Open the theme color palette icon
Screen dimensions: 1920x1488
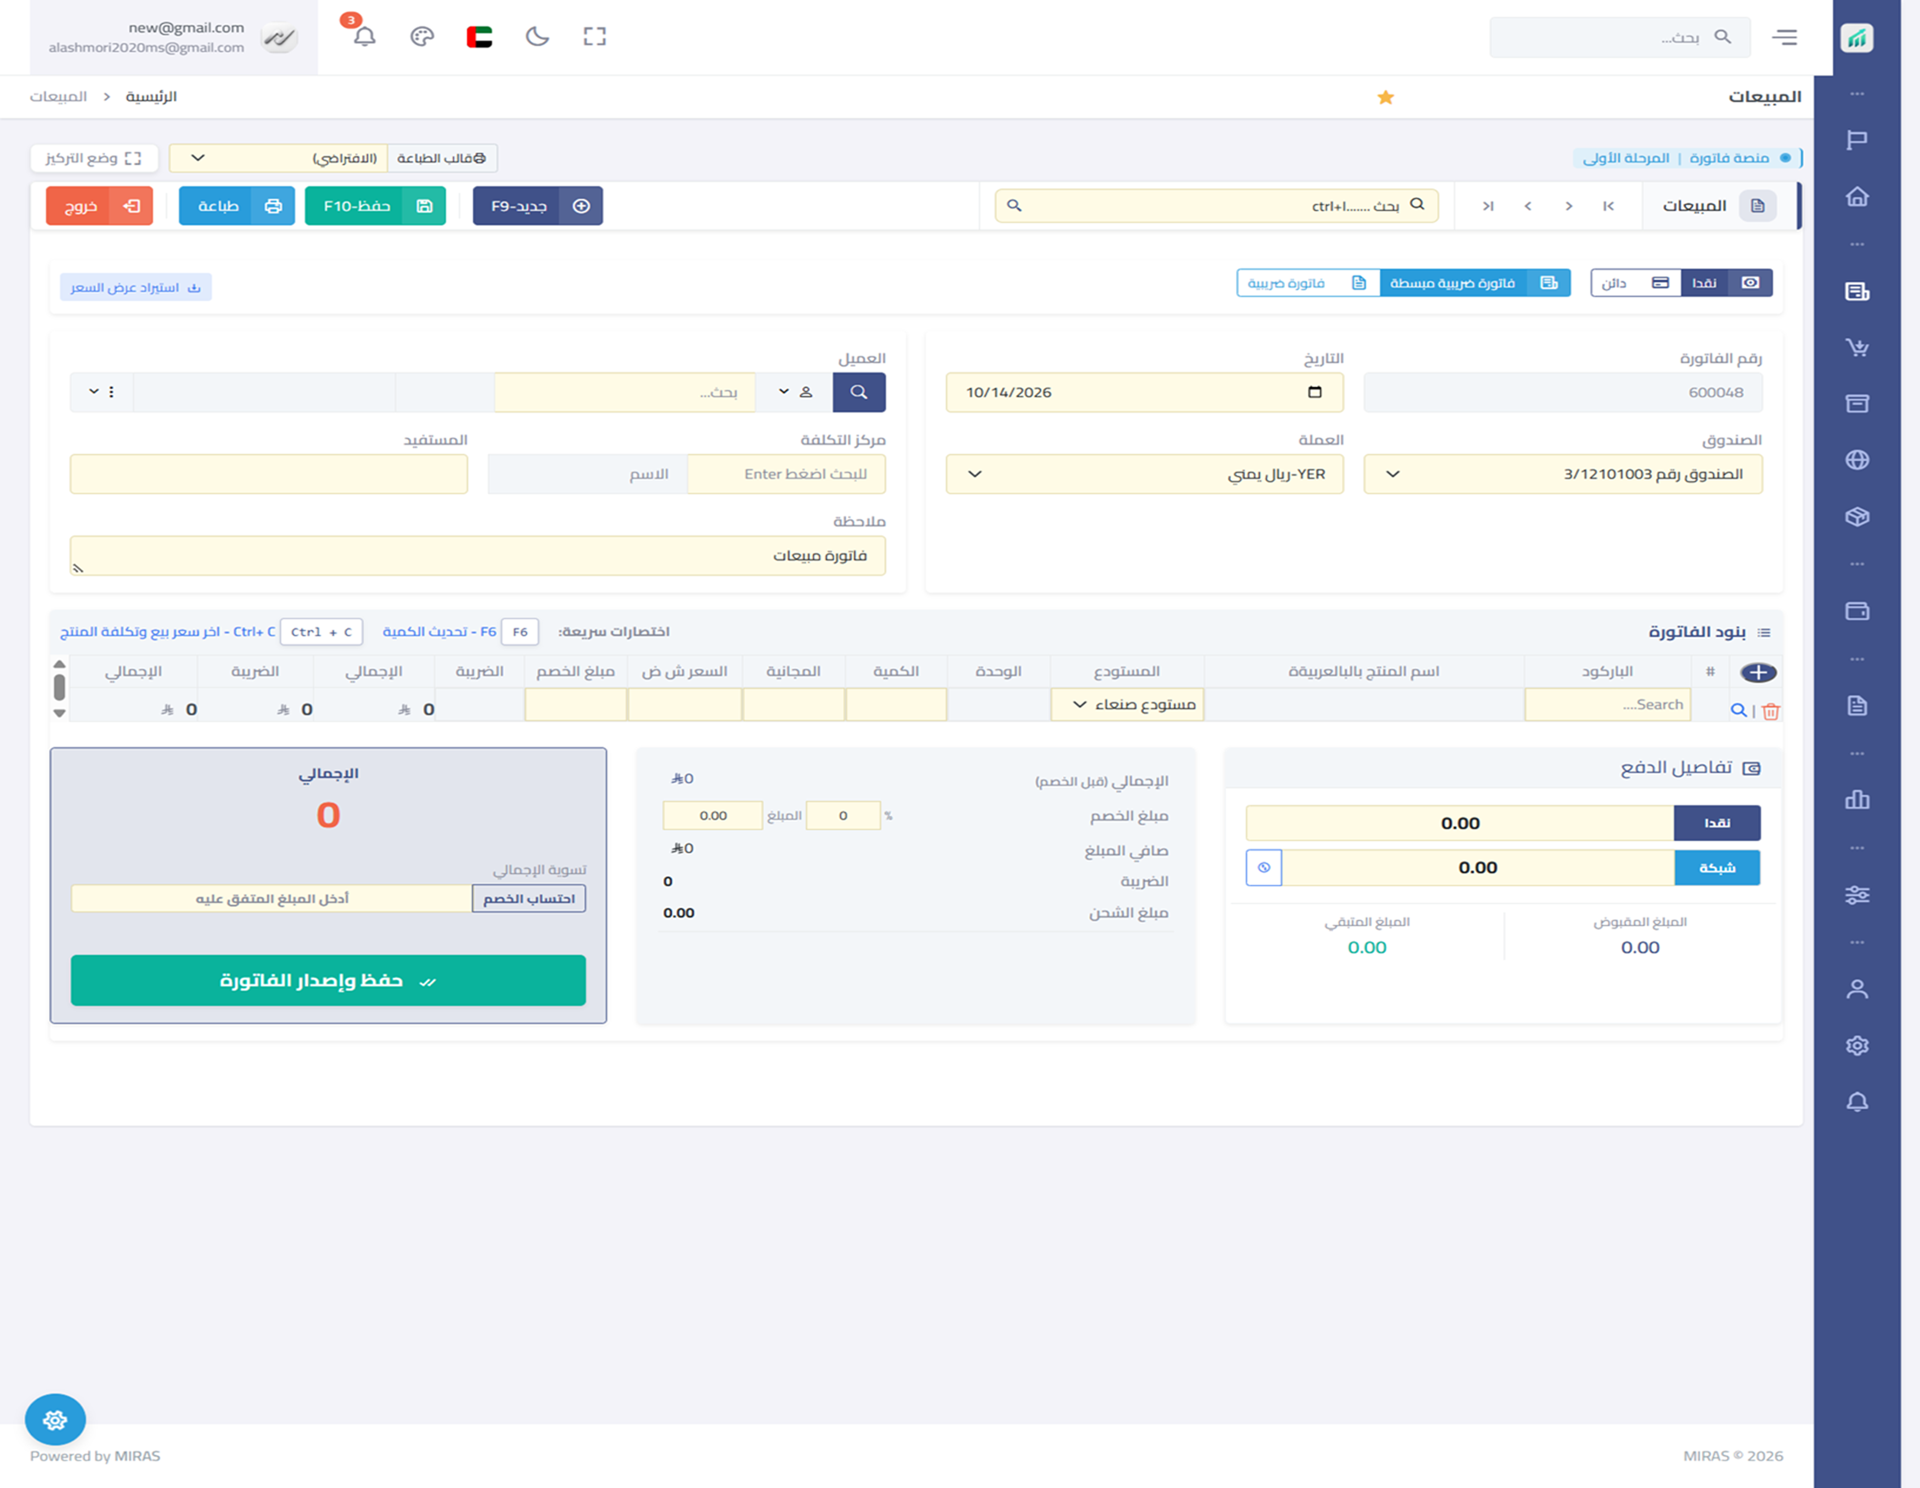422,37
